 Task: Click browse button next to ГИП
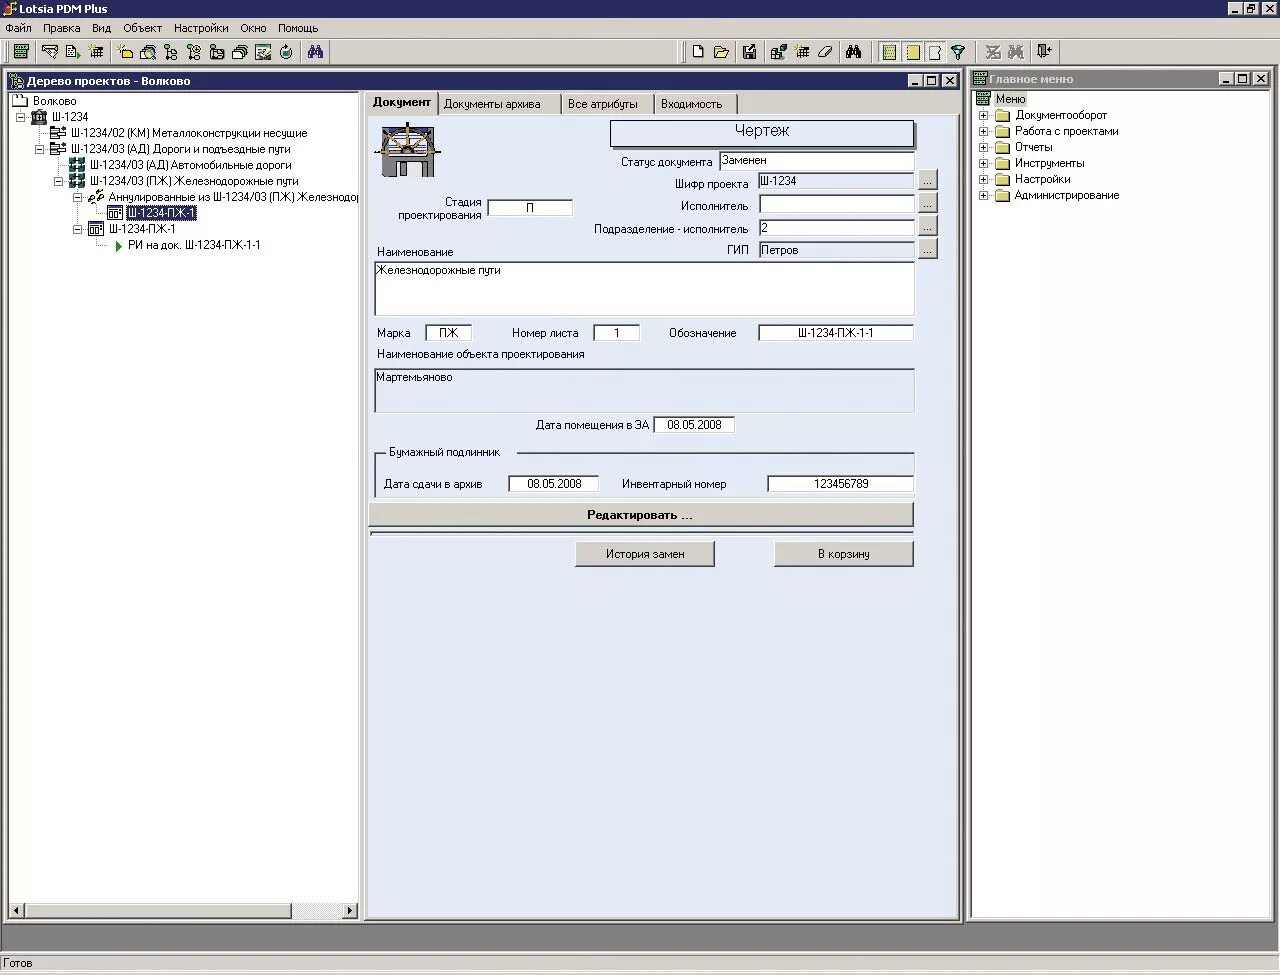928,250
